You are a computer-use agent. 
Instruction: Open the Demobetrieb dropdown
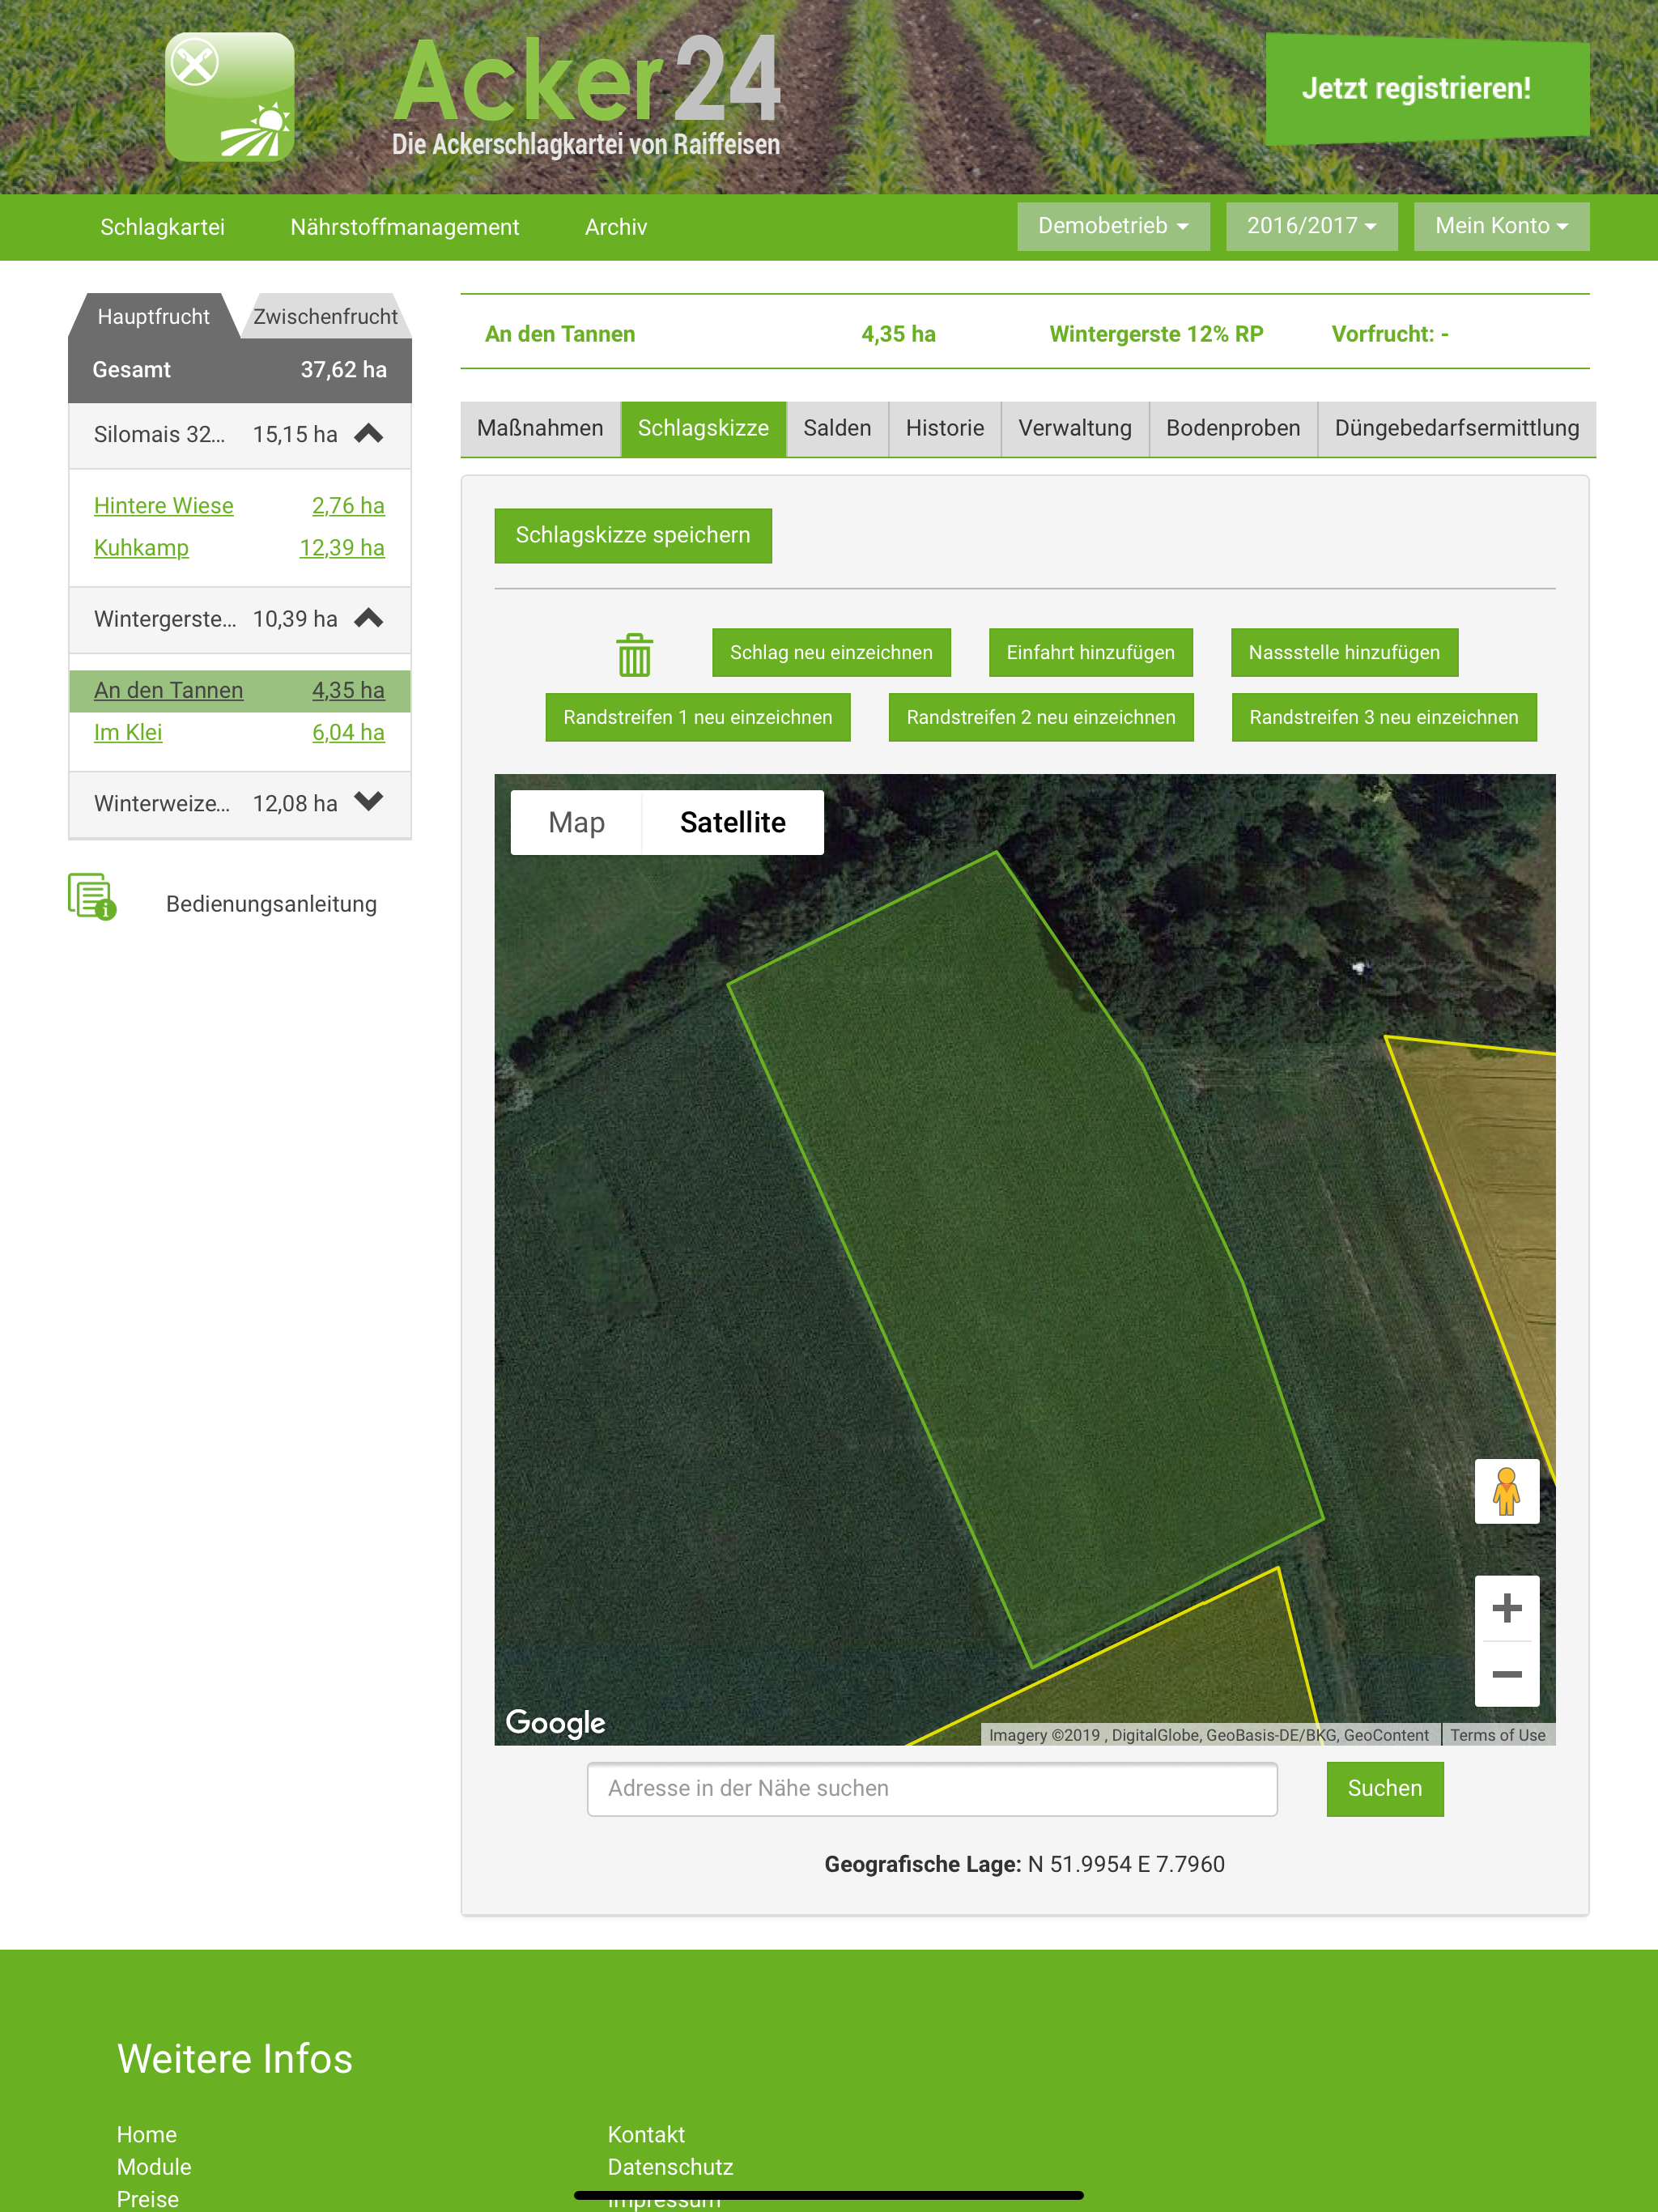click(x=1112, y=226)
